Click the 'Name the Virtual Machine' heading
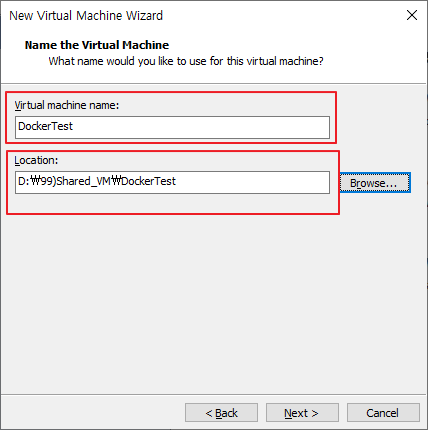The width and height of the screenshot is (428, 430). coord(97,45)
